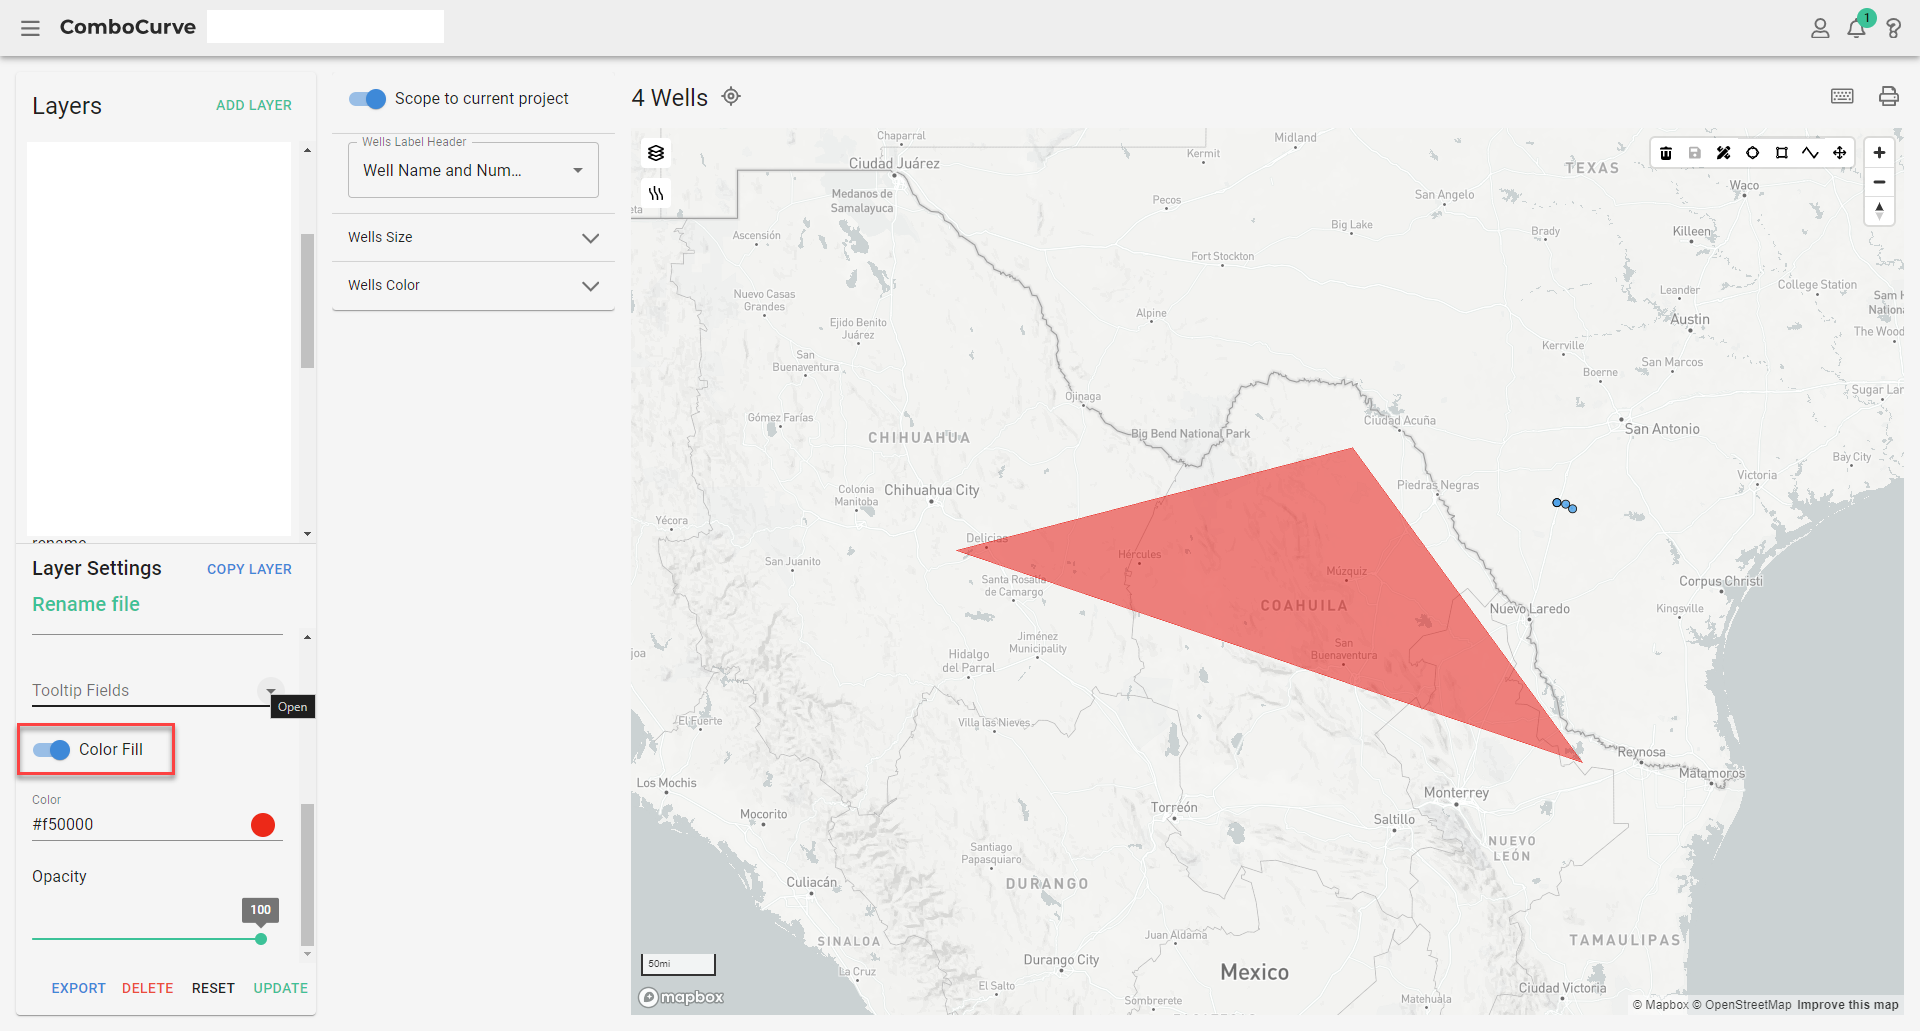Click Improve this map link
The width and height of the screenshot is (1920, 1031).
point(1848,1005)
